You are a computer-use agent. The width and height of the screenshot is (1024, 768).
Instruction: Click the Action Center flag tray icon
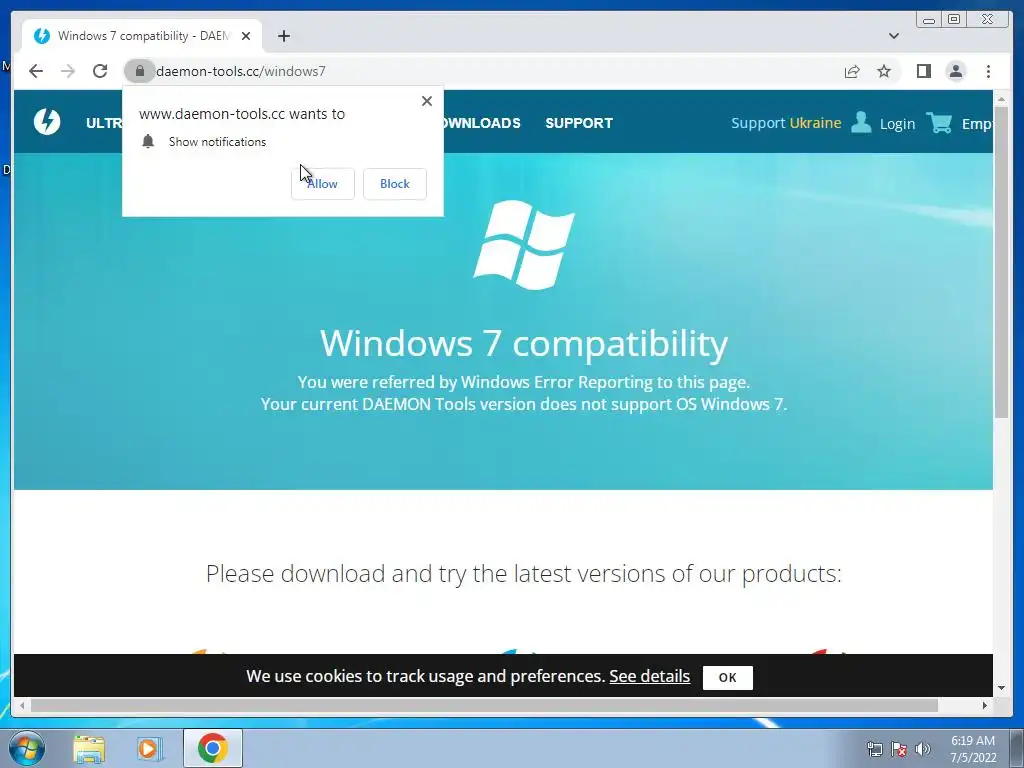(899, 749)
